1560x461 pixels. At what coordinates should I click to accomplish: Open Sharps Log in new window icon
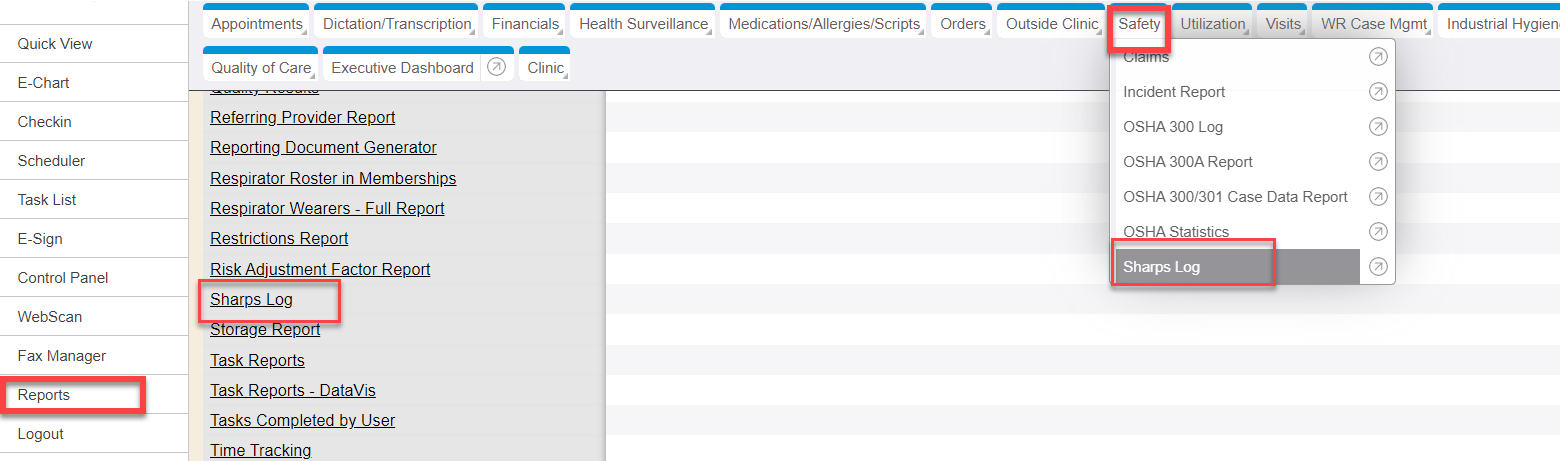tap(1378, 267)
